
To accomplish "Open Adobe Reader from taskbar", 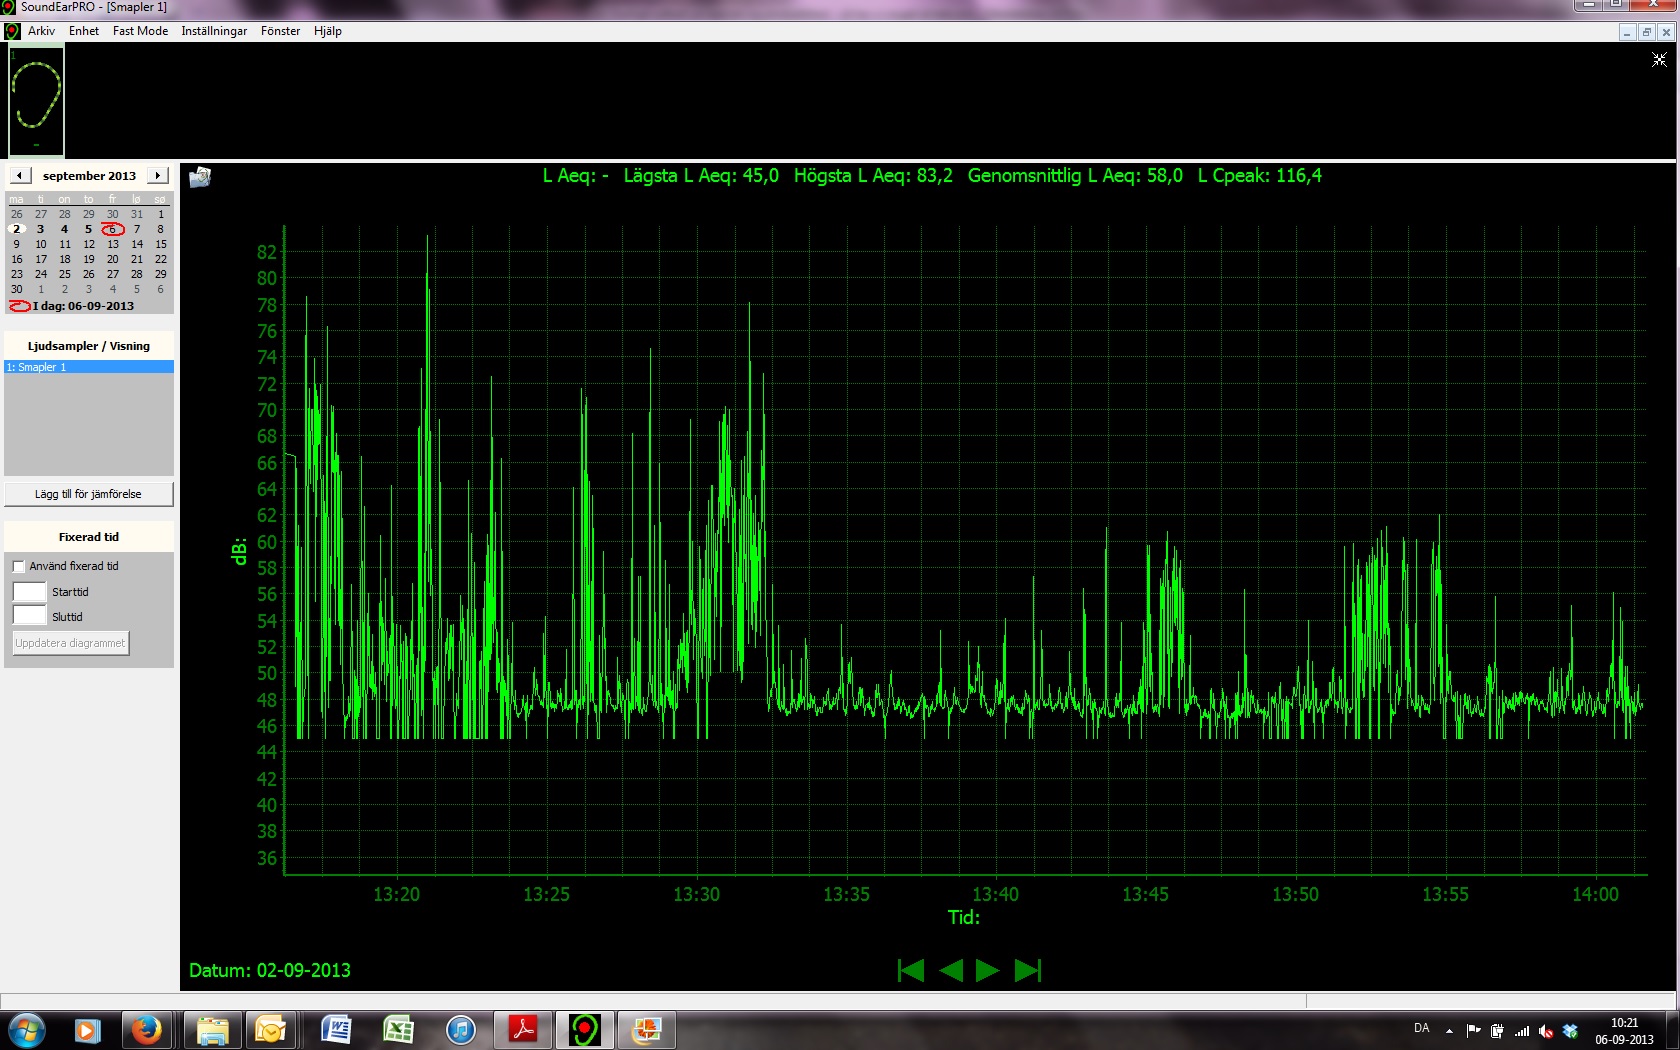I will 523,1029.
